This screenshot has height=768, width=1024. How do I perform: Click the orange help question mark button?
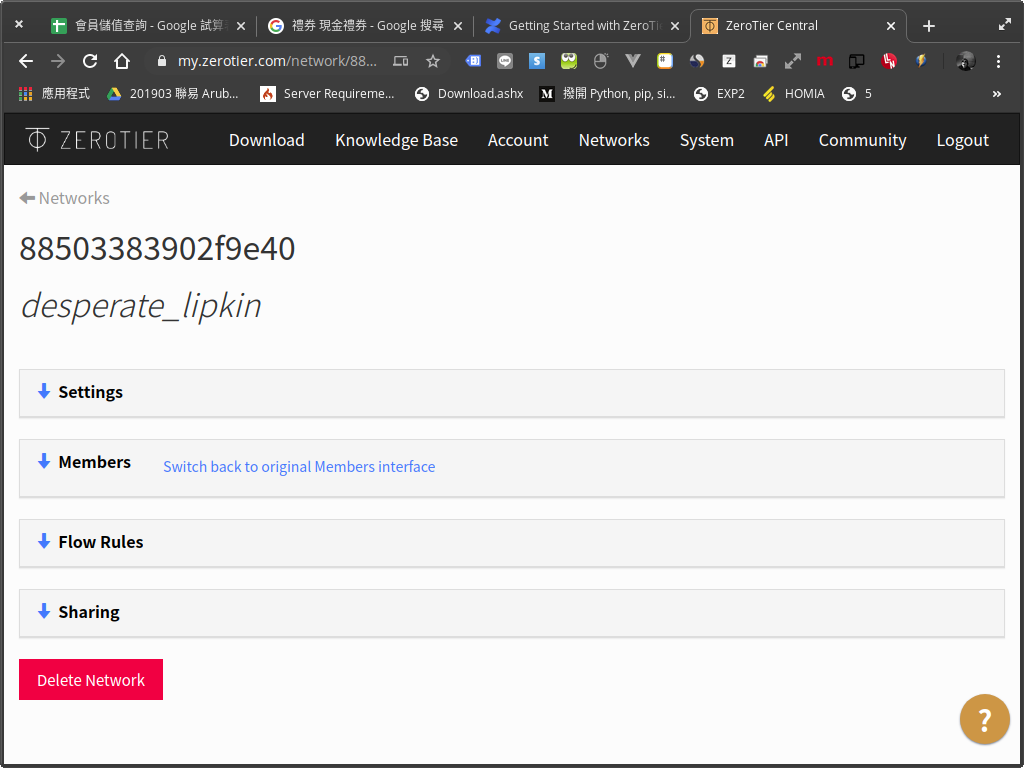click(x=985, y=719)
